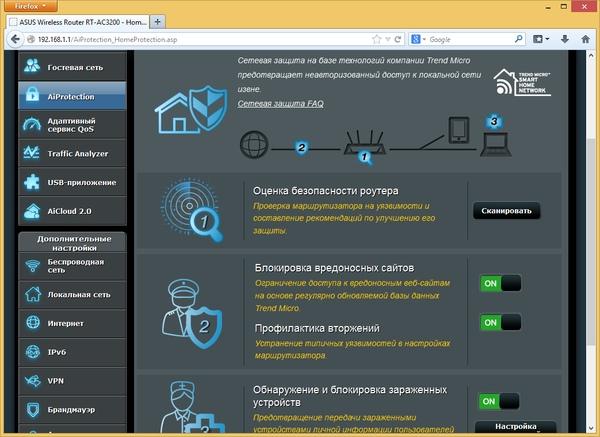Open the Сетевая защита FAQ link
This screenshot has height=437, width=600.
(x=280, y=104)
